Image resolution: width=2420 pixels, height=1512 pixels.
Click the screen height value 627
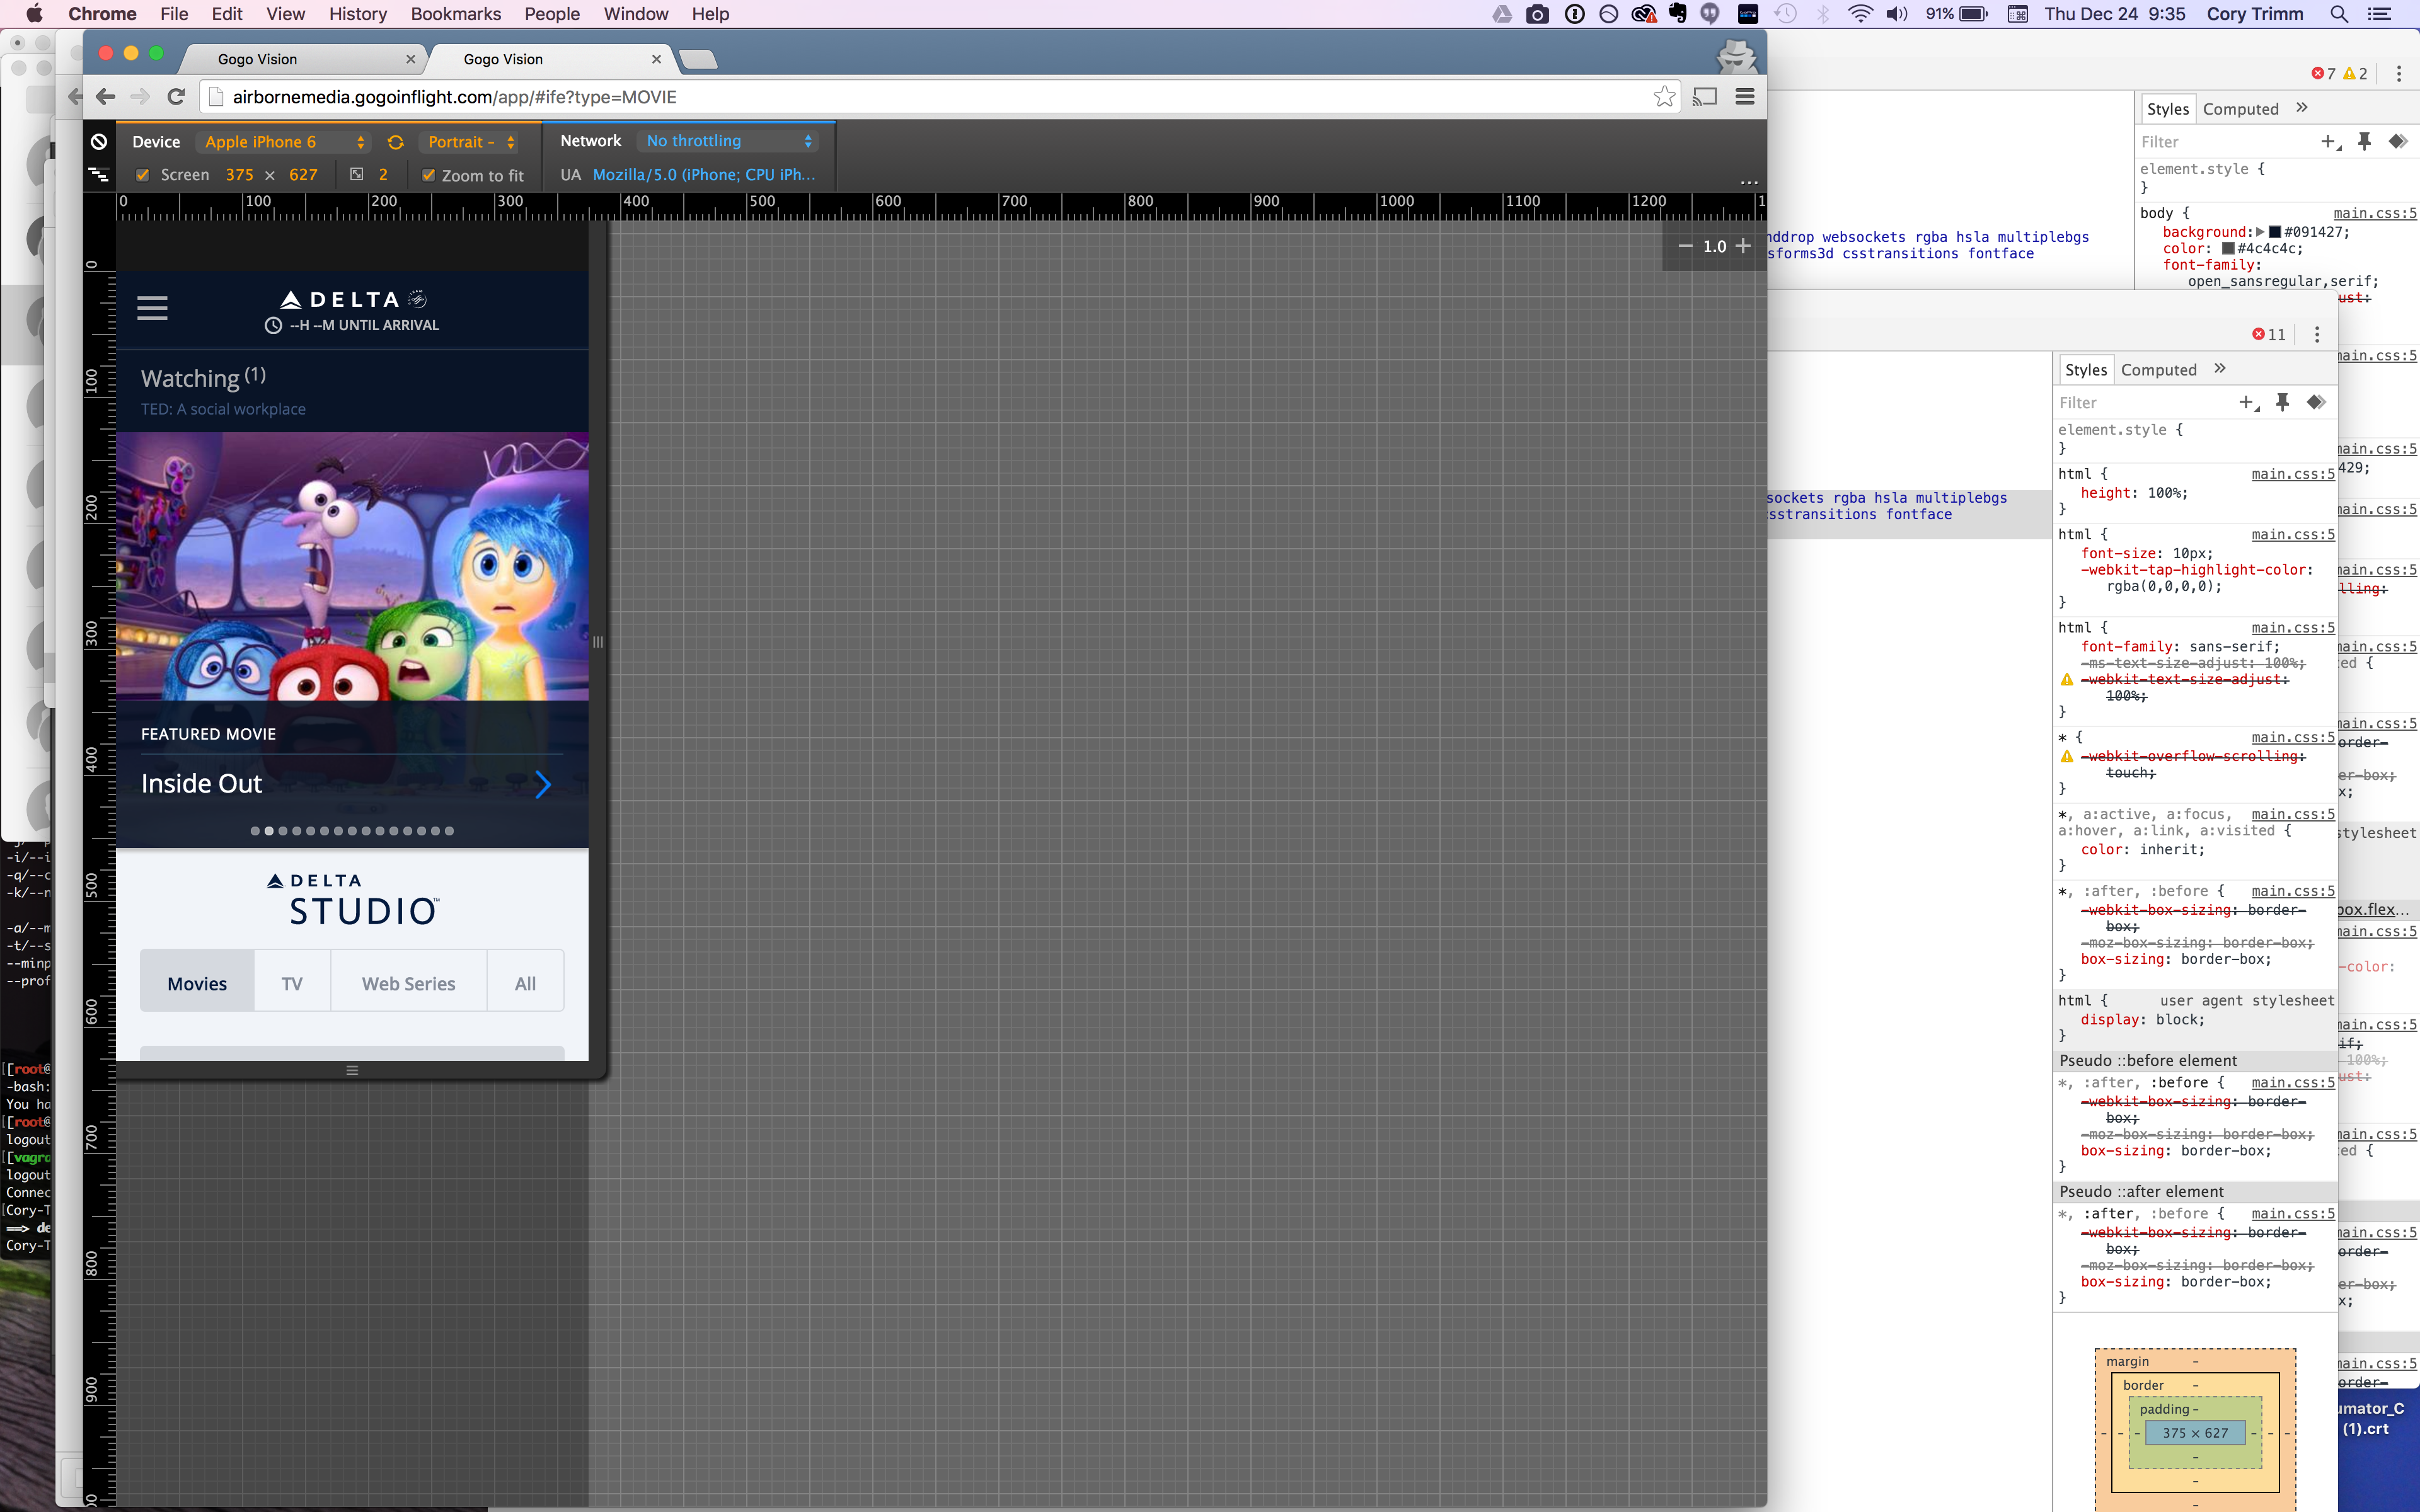tap(303, 175)
